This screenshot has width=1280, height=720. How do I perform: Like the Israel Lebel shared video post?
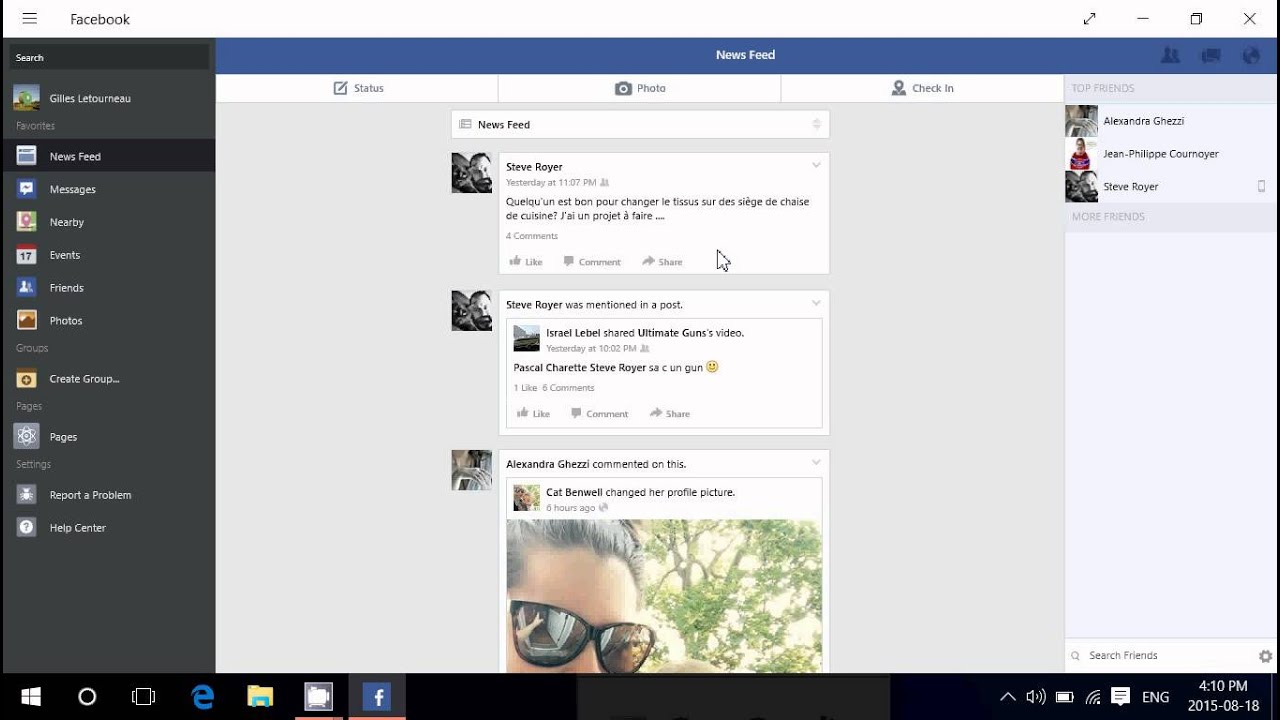533,414
